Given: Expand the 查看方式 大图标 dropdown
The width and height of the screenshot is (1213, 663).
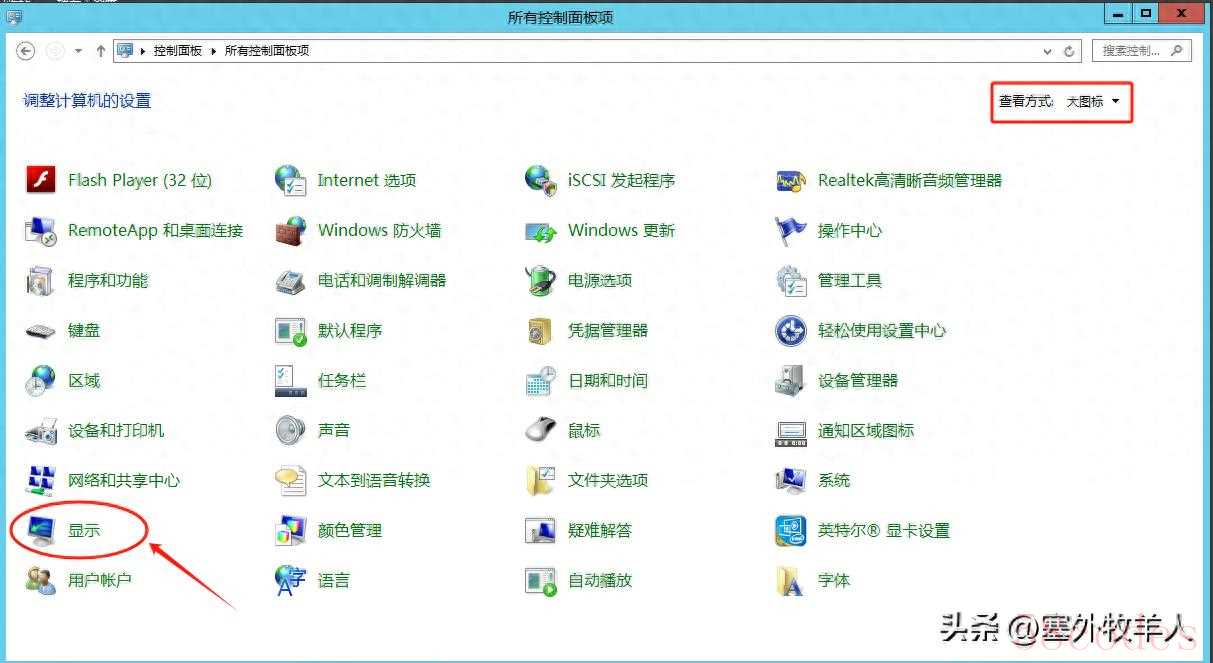Looking at the screenshot, I should point(1092,101).
